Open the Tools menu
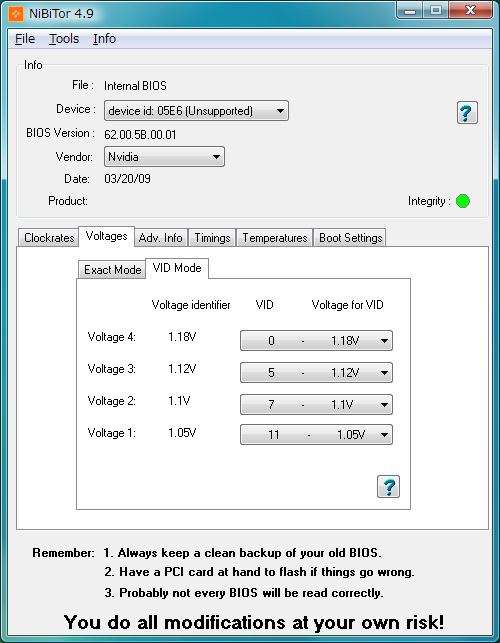Screen dimensions: 500x643 (64, 39)
